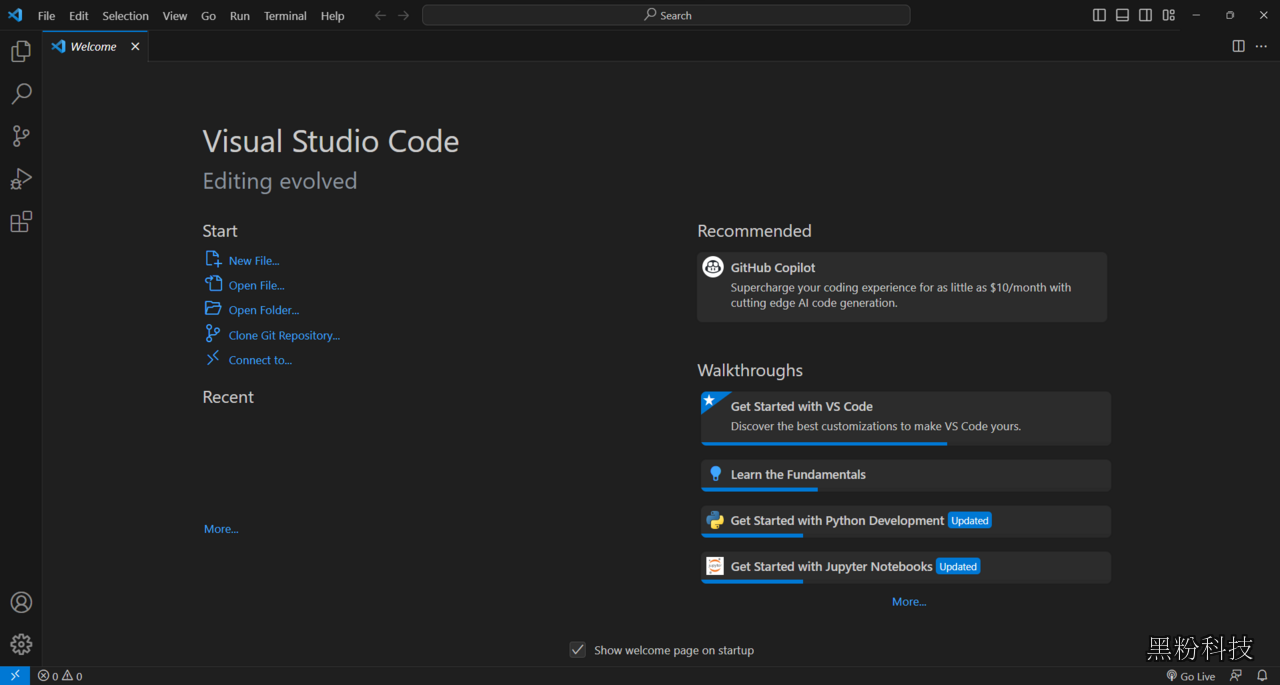This screenshot has height=685, width=1280.
Task: Click the Python logo icon in walkthroughs
Action: point(715,520)
